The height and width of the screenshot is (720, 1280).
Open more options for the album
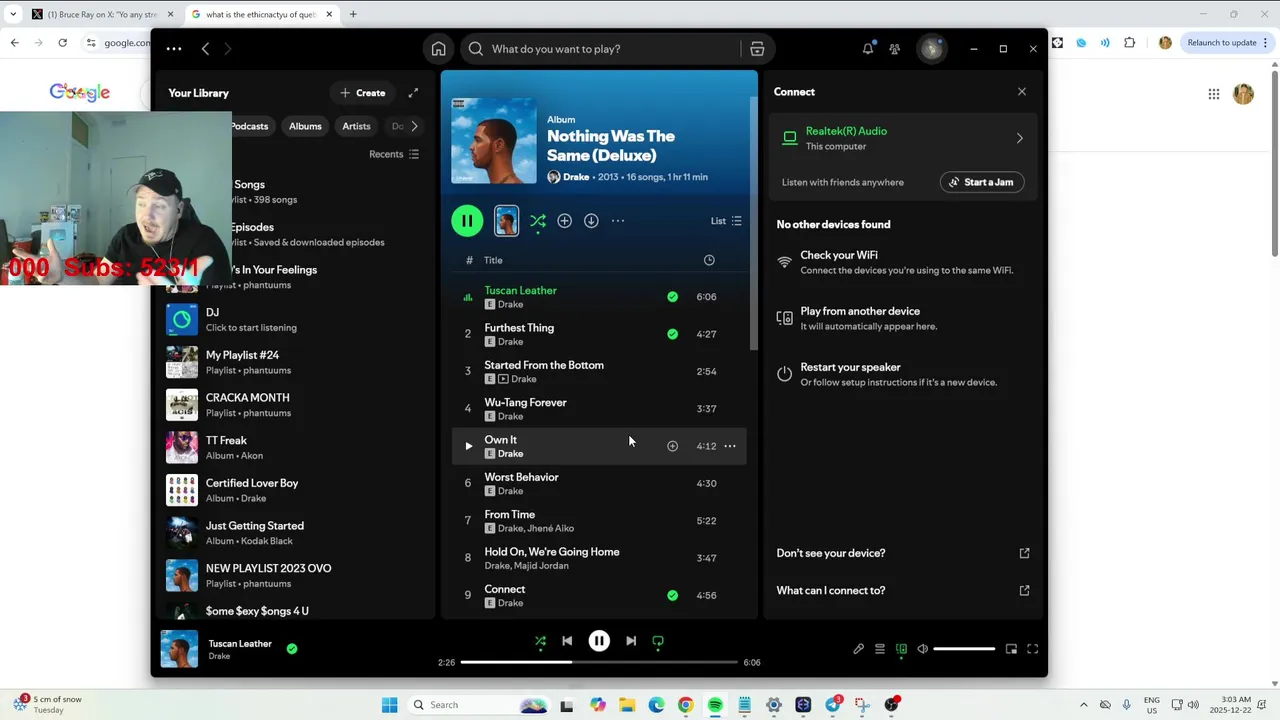tap(618, 221)
